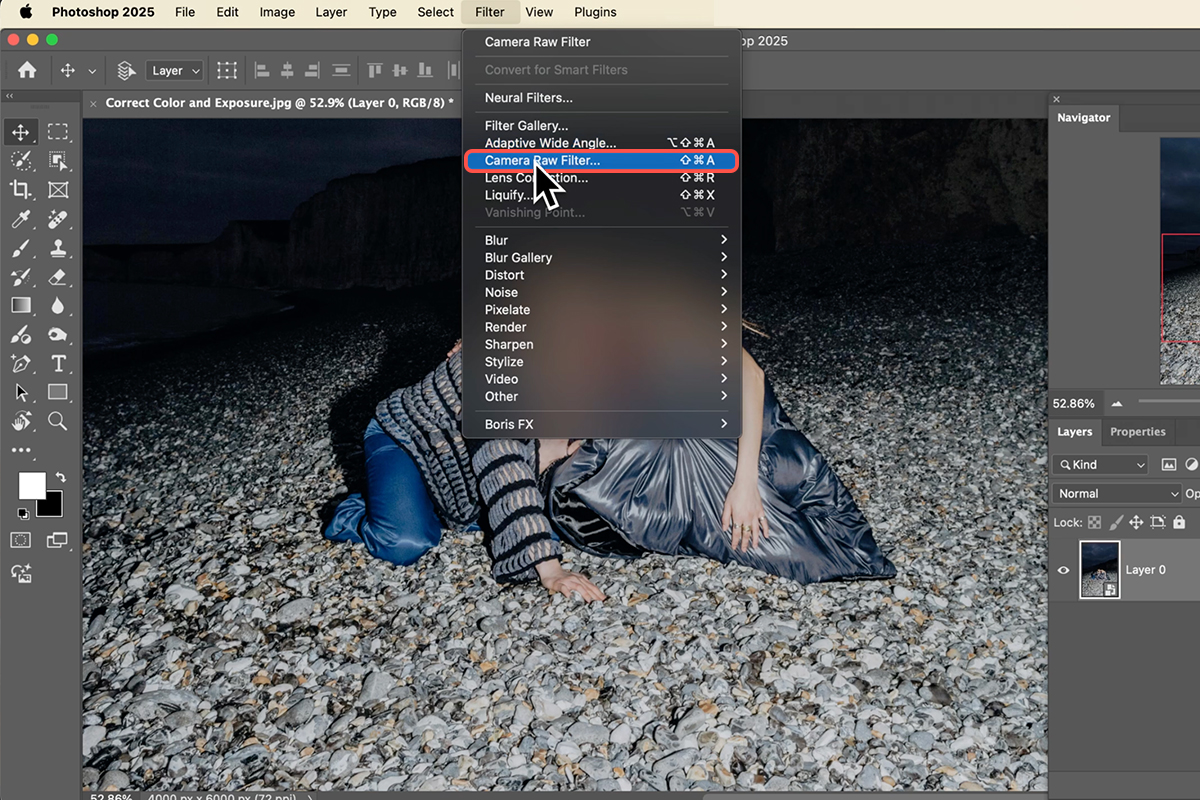Select the Pen tool
The height and width of the screenshot is (800, 1200).
point(20,364)
